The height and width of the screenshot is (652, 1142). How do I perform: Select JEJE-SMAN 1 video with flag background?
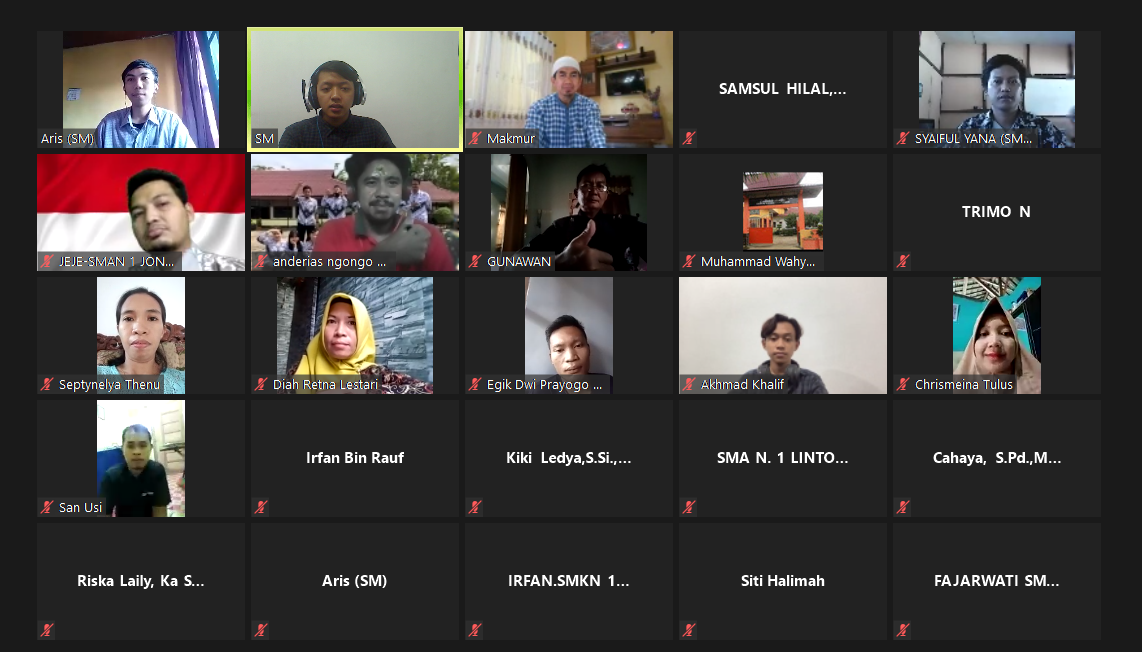[x=141, y=212]
